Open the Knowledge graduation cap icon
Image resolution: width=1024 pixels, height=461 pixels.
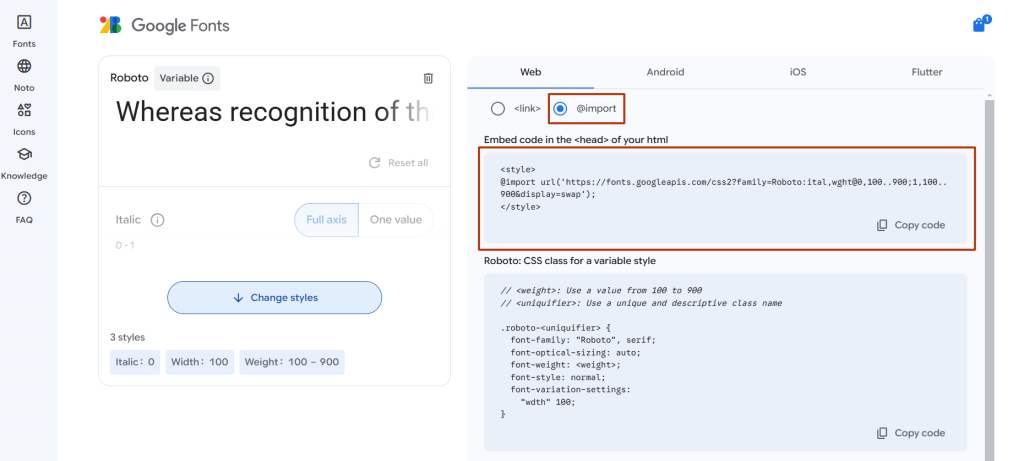click(24, 154)
